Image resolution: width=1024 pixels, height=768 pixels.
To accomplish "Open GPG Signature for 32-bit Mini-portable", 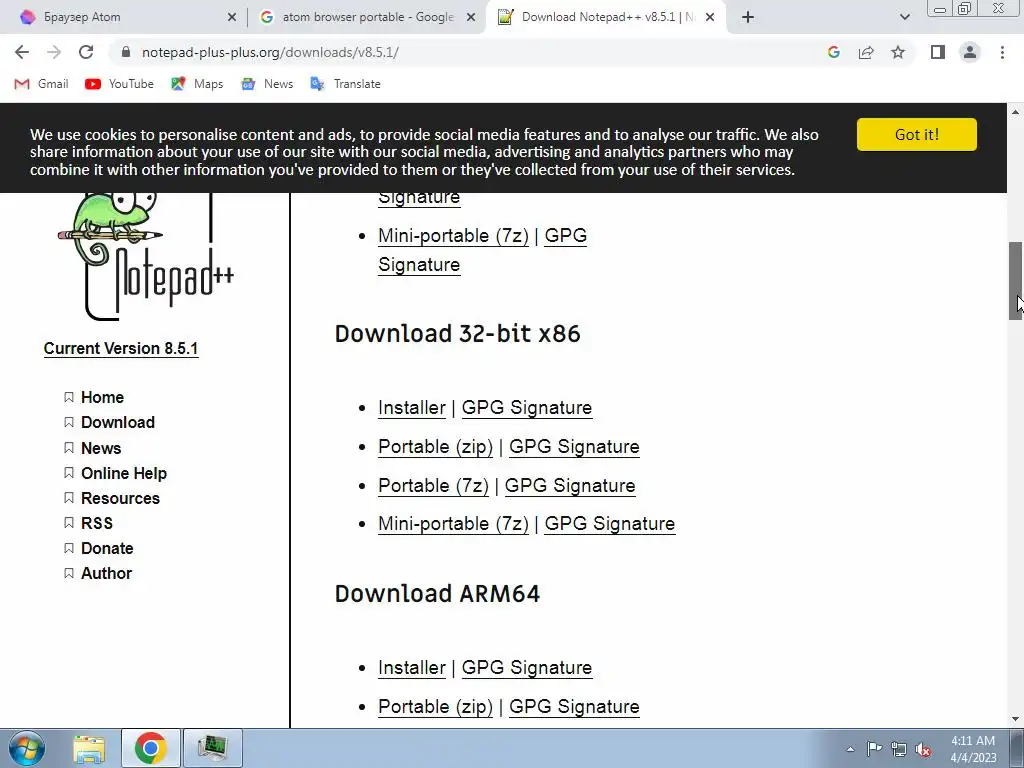I will coord(610,524).
